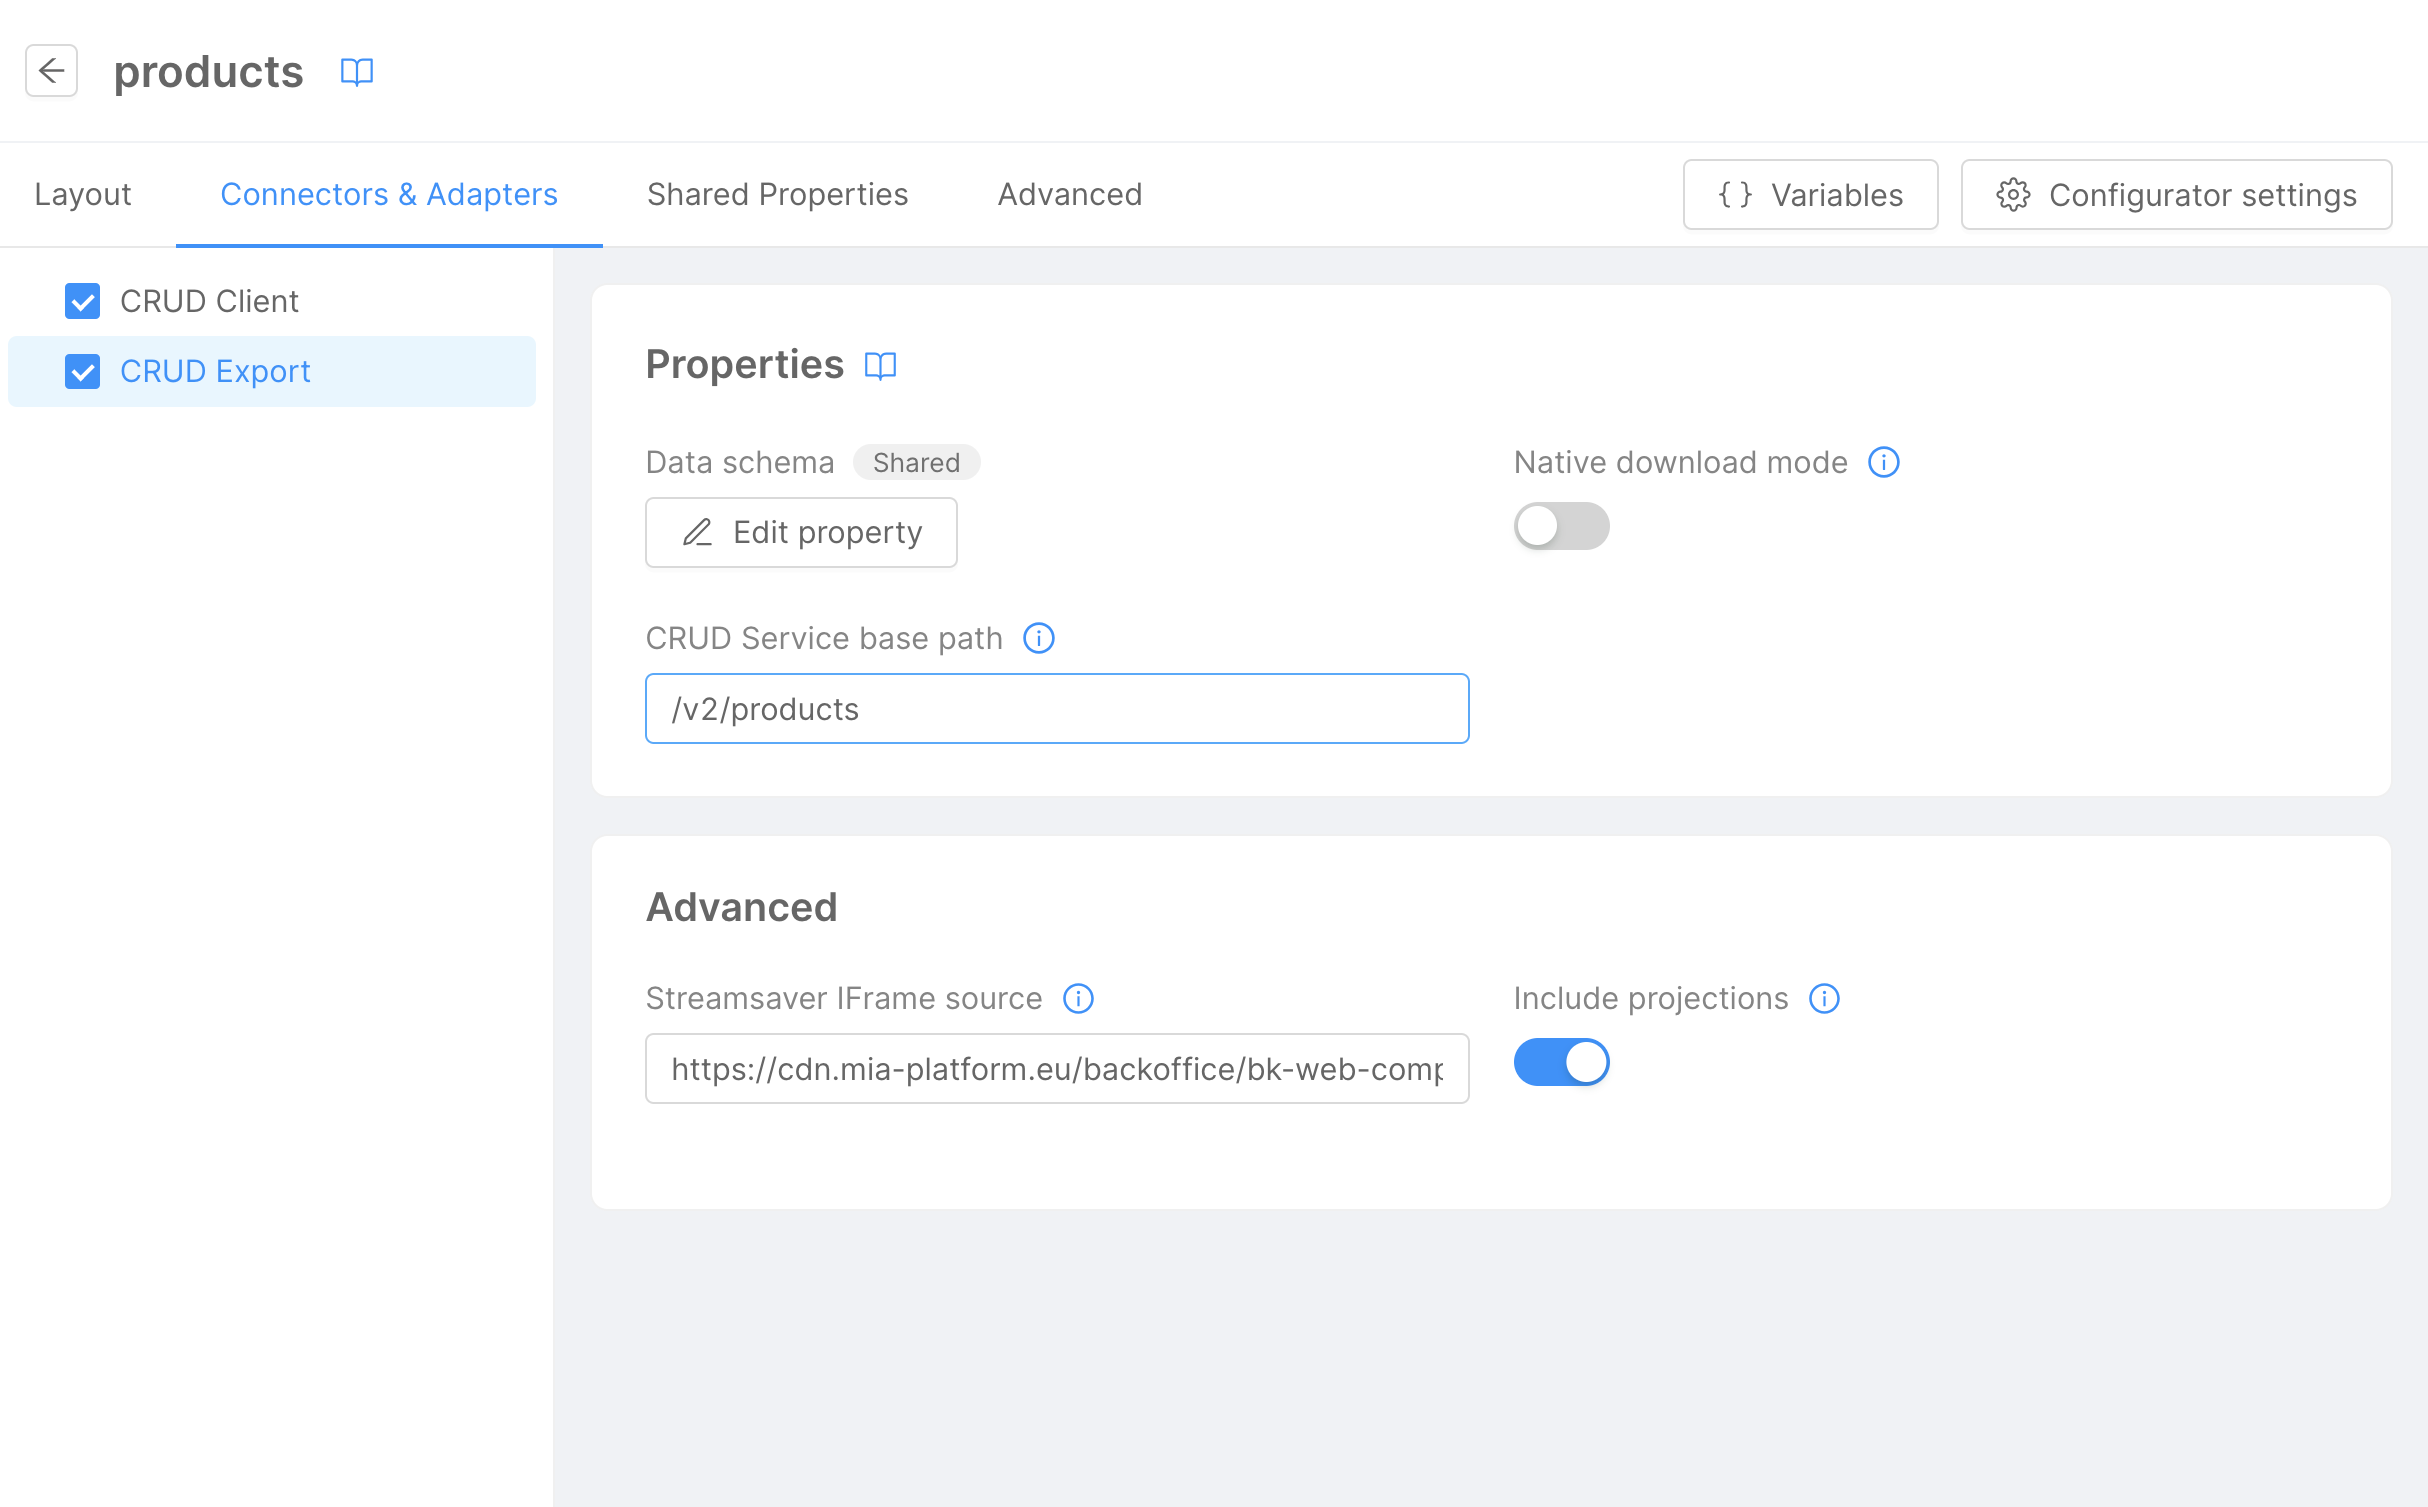Click the gear icon on Configurator settings
The image size is (2428, 1507).
(x=2013, y=195)
